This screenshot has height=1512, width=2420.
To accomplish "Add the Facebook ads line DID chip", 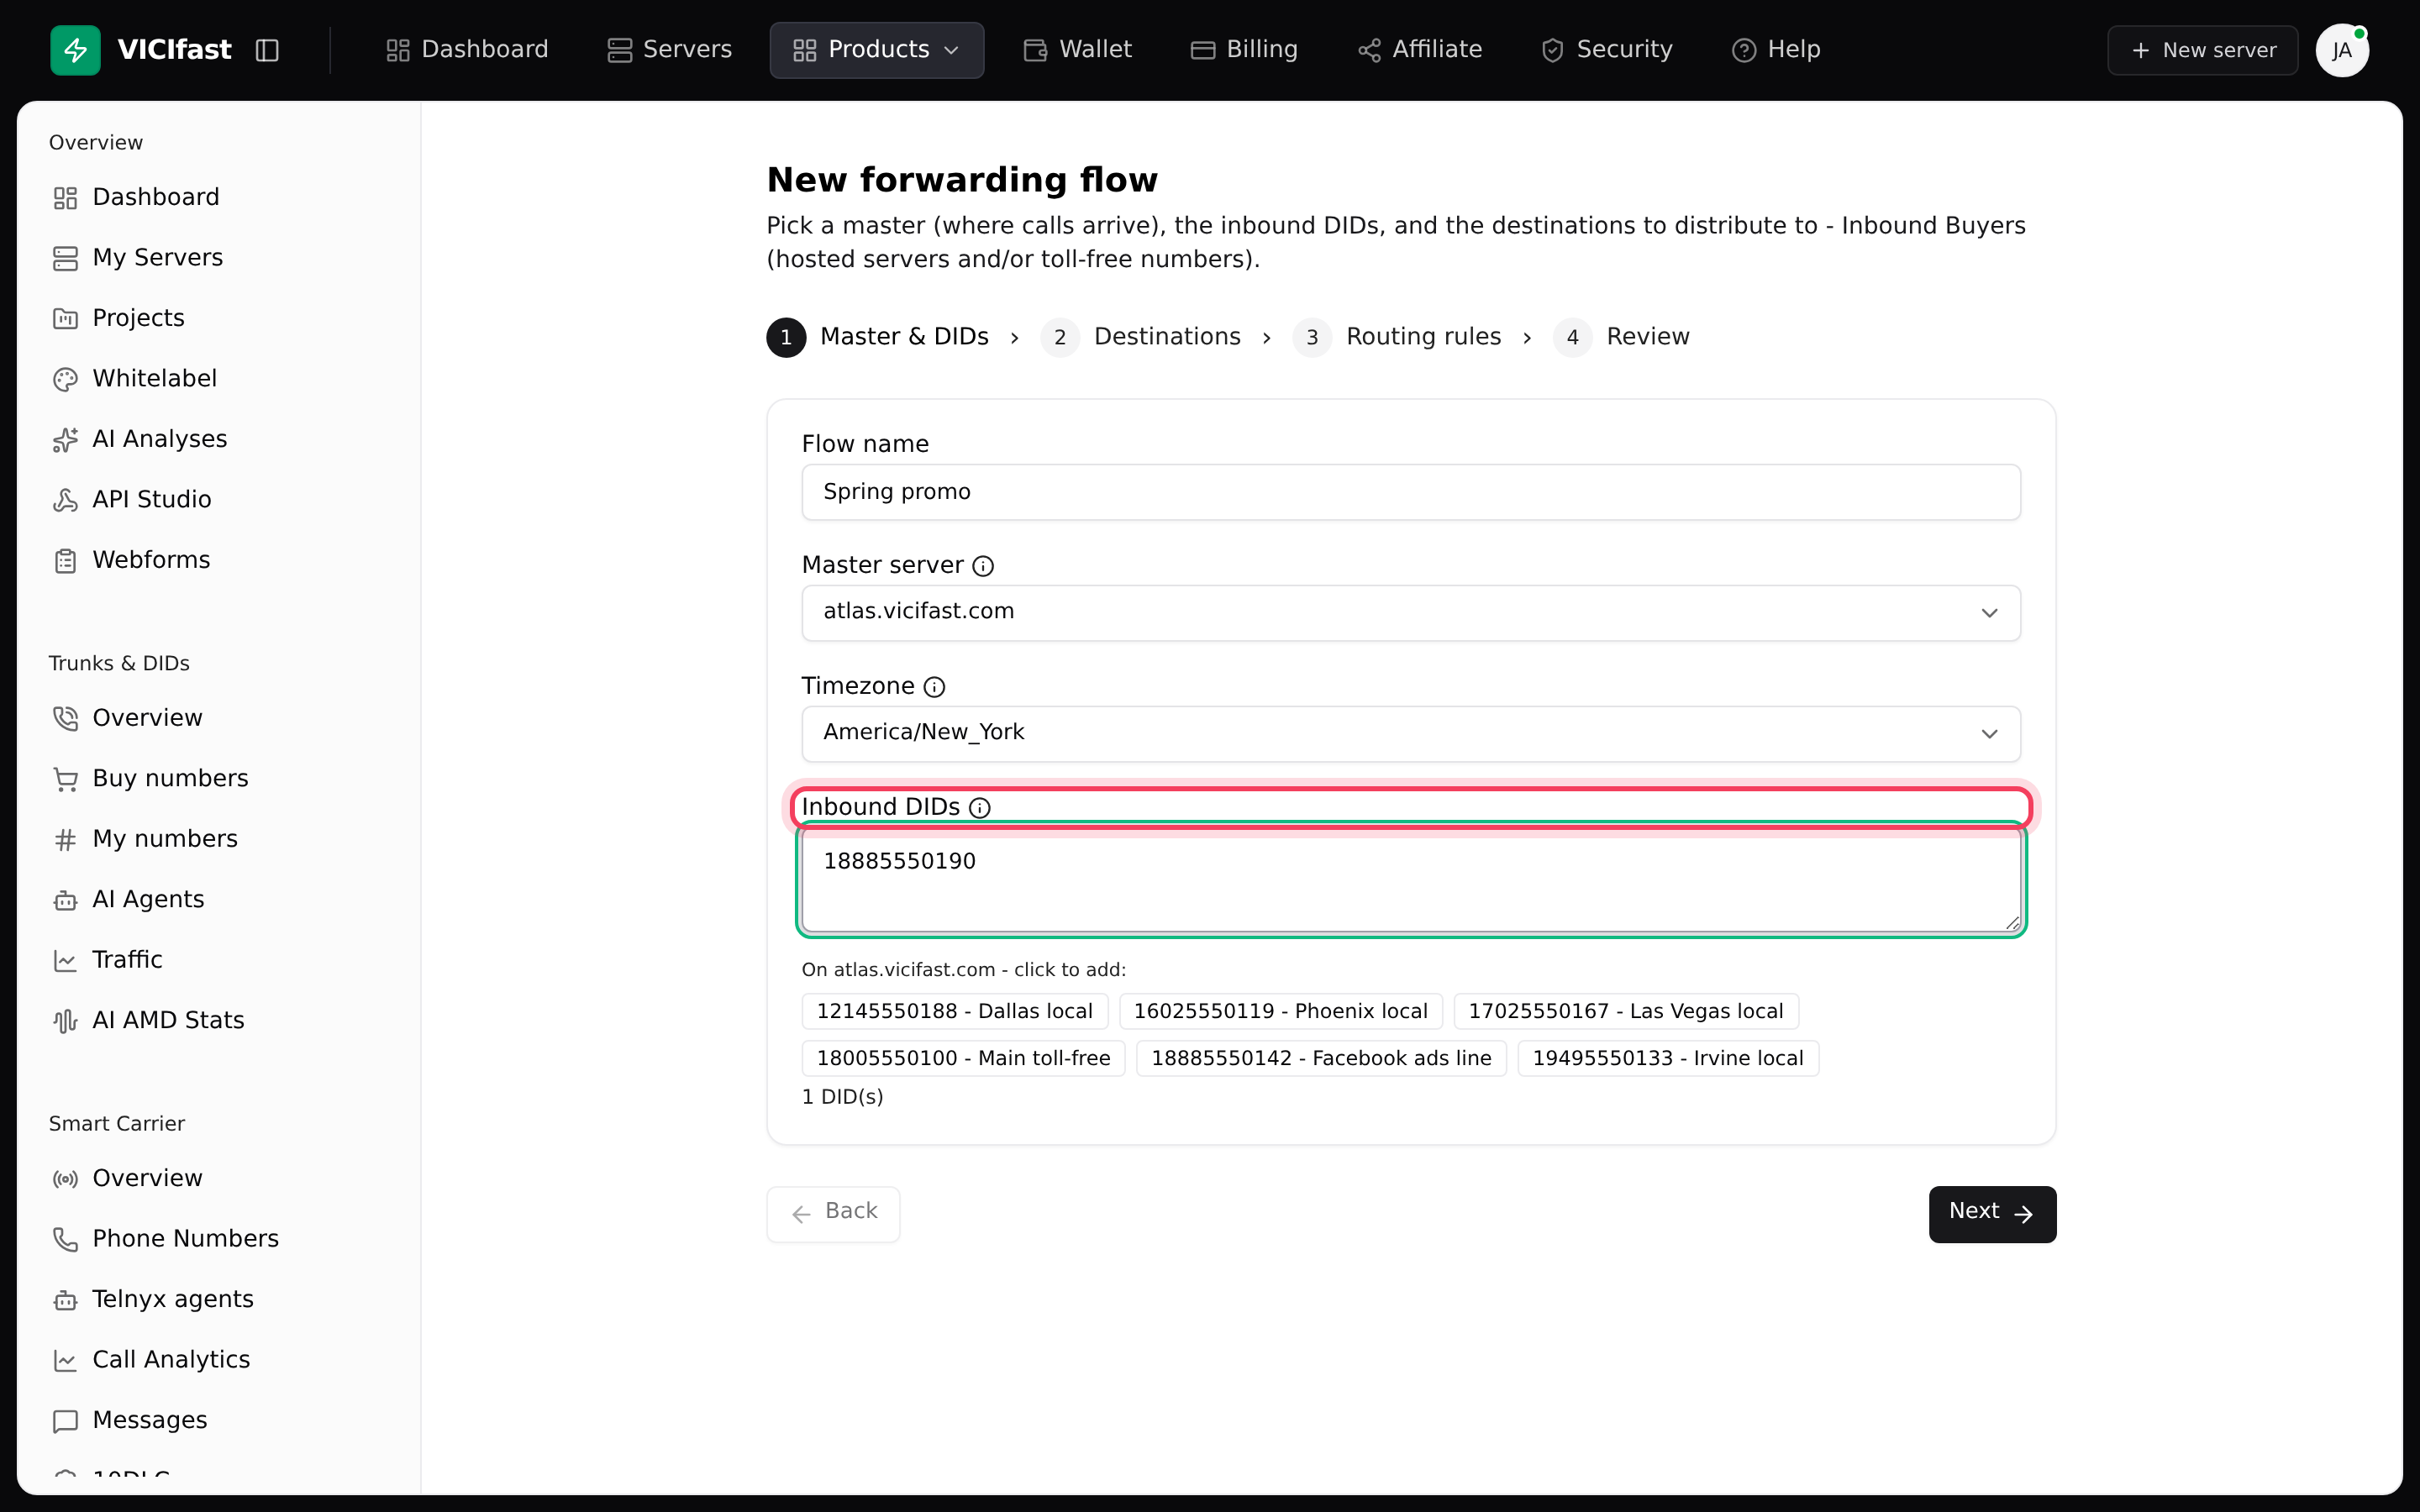I will click(x=1321, y=1058).
